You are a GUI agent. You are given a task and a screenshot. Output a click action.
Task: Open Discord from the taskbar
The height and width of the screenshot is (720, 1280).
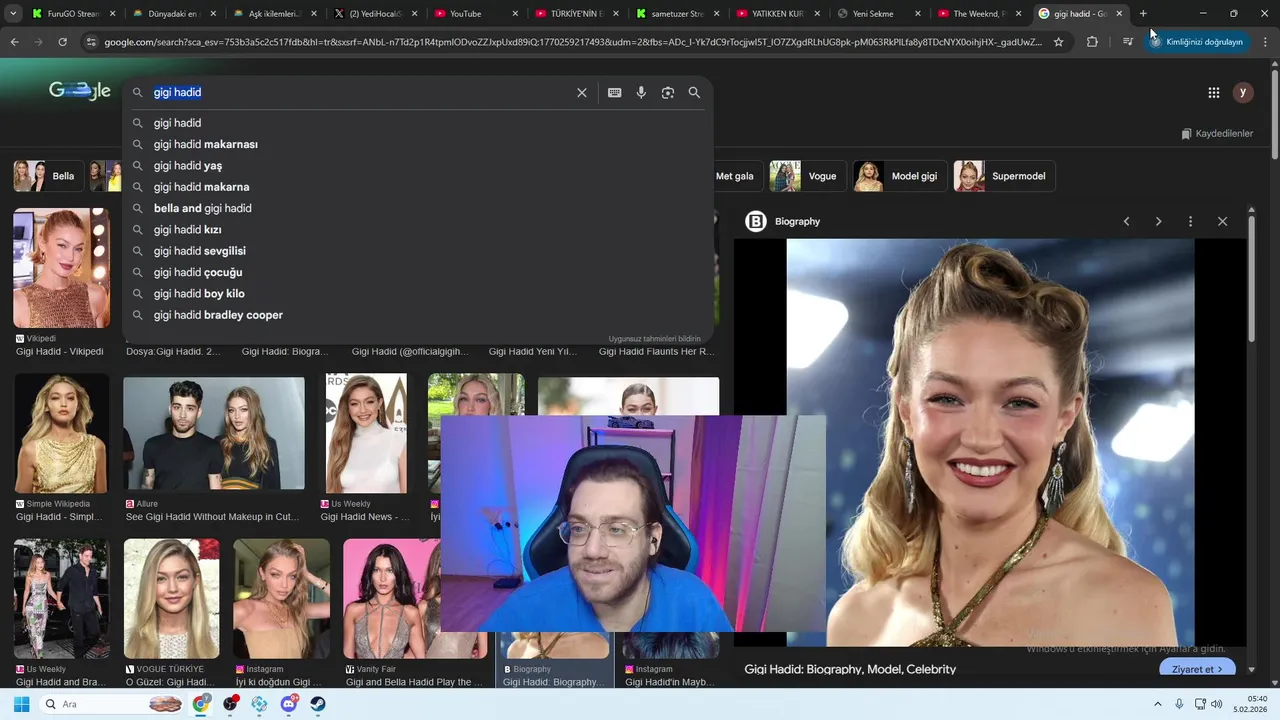[x=289, y=704]
